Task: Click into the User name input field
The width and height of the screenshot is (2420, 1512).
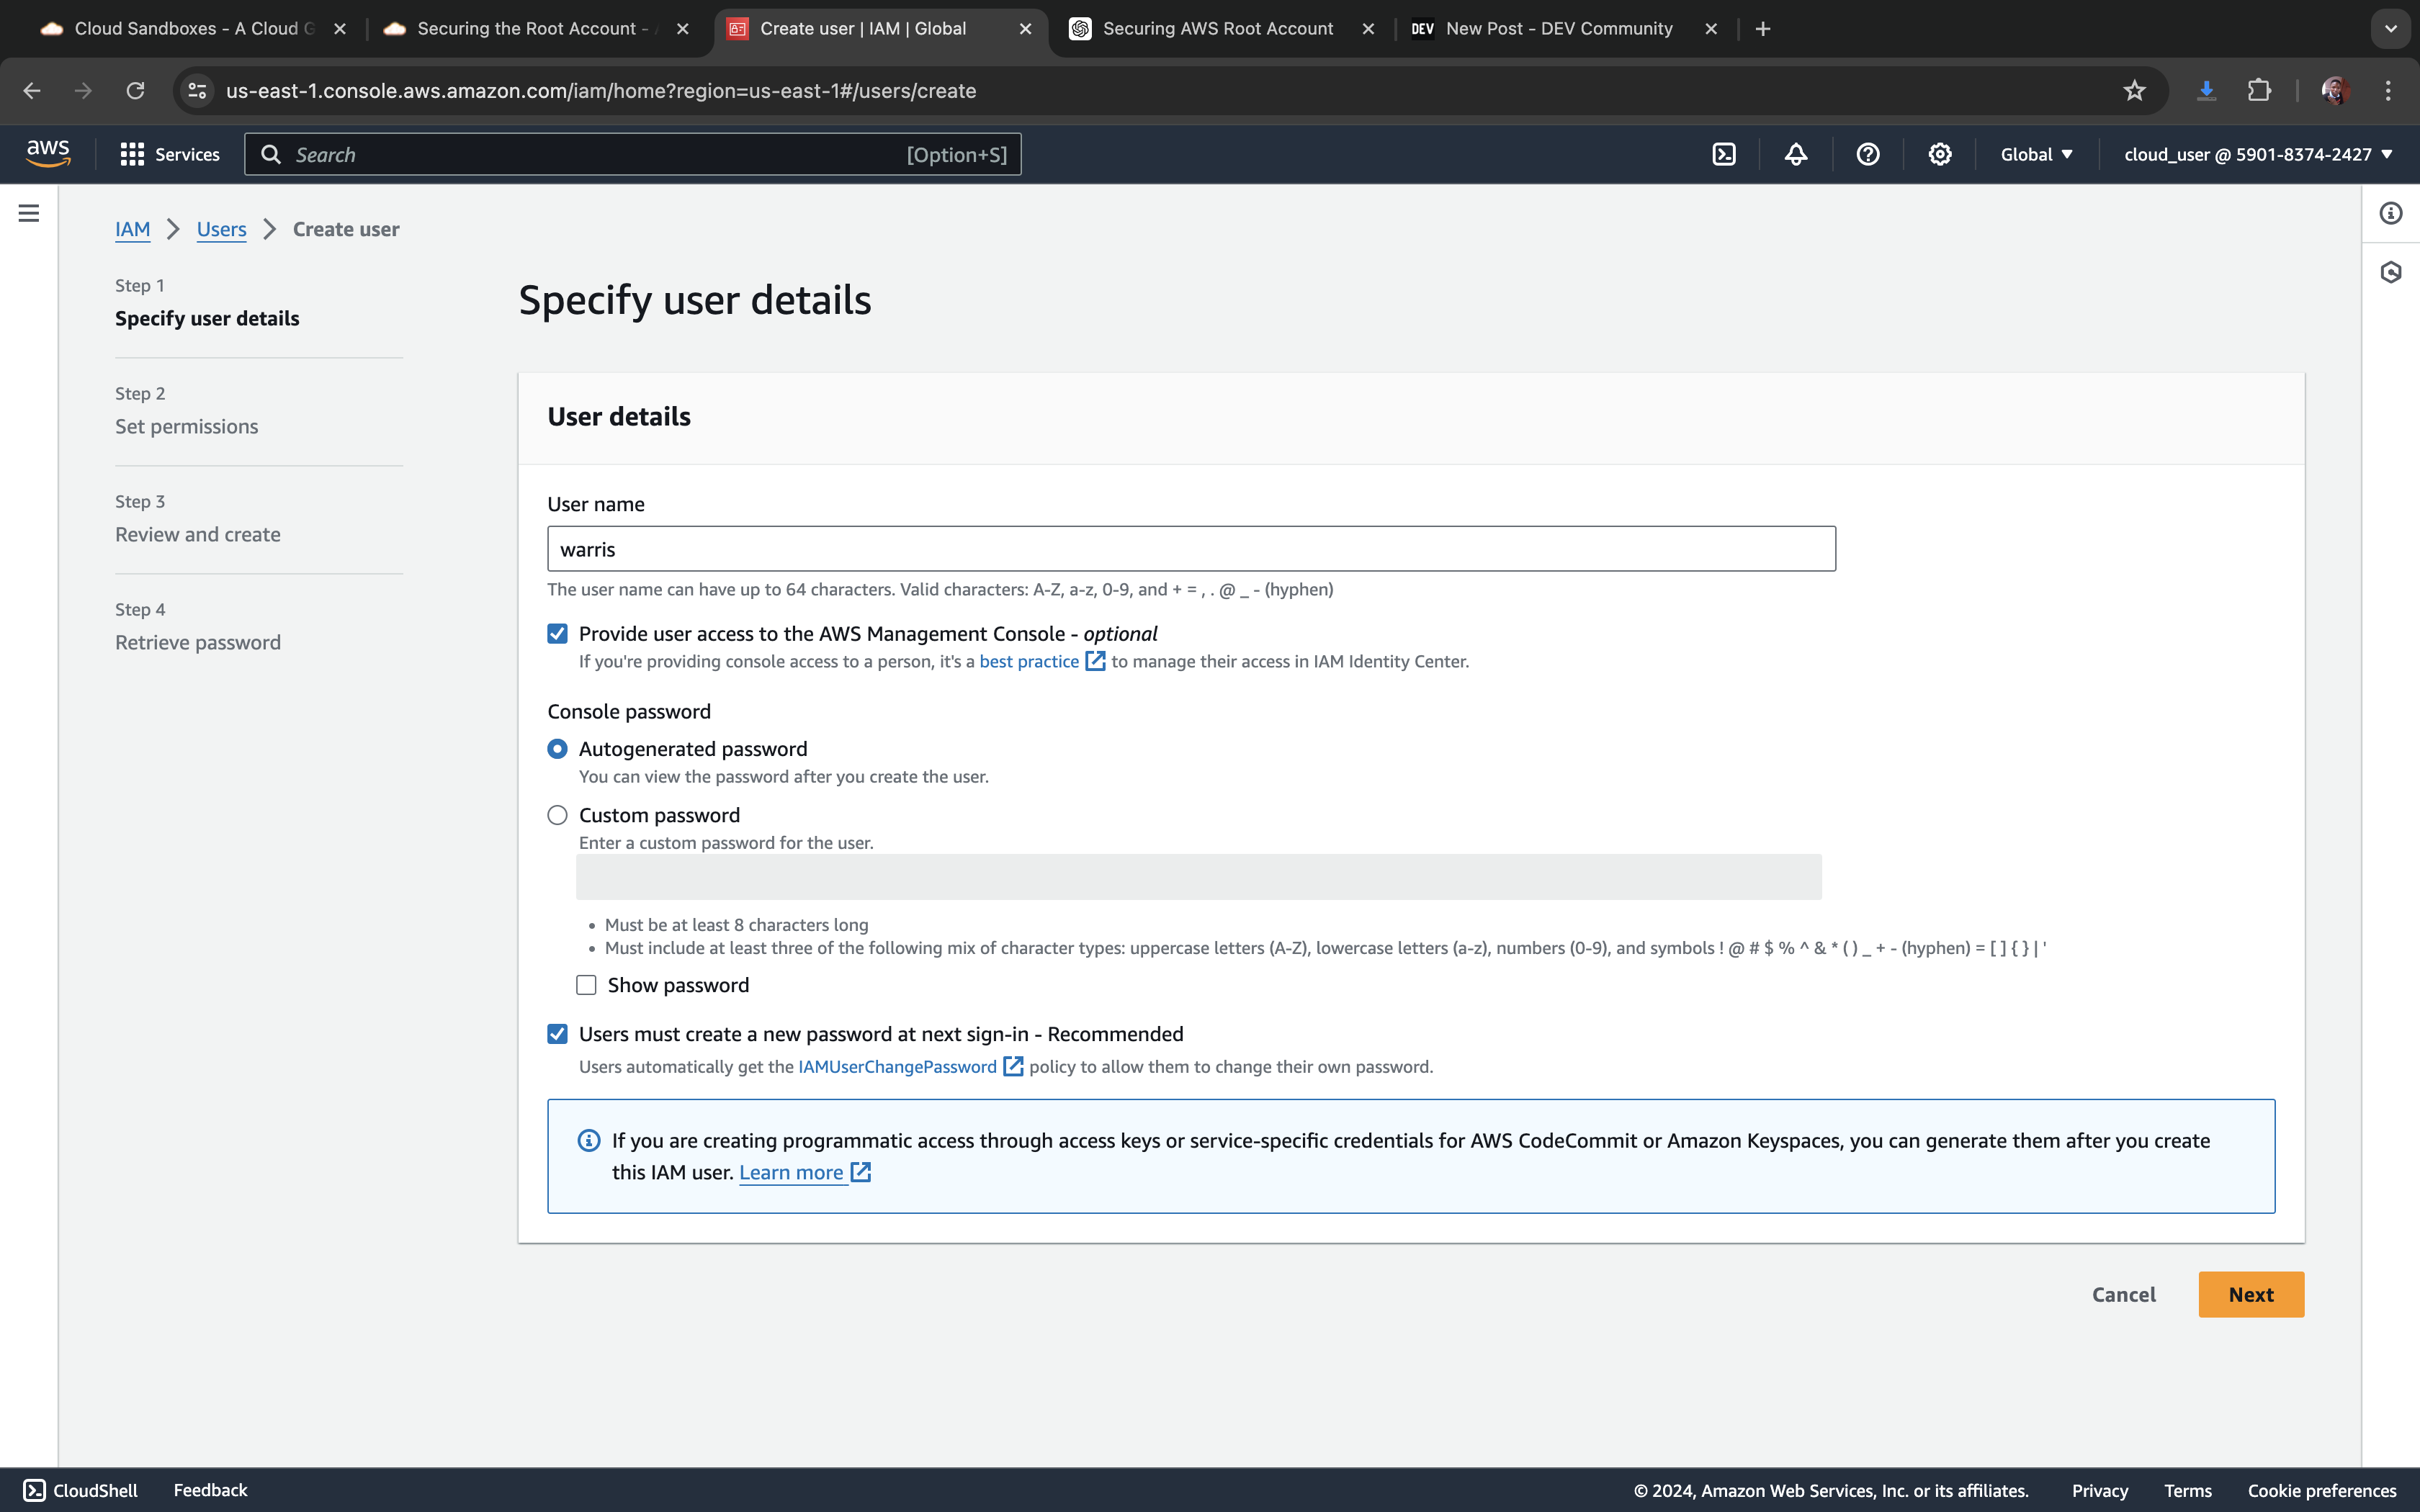Action: 1190,549
